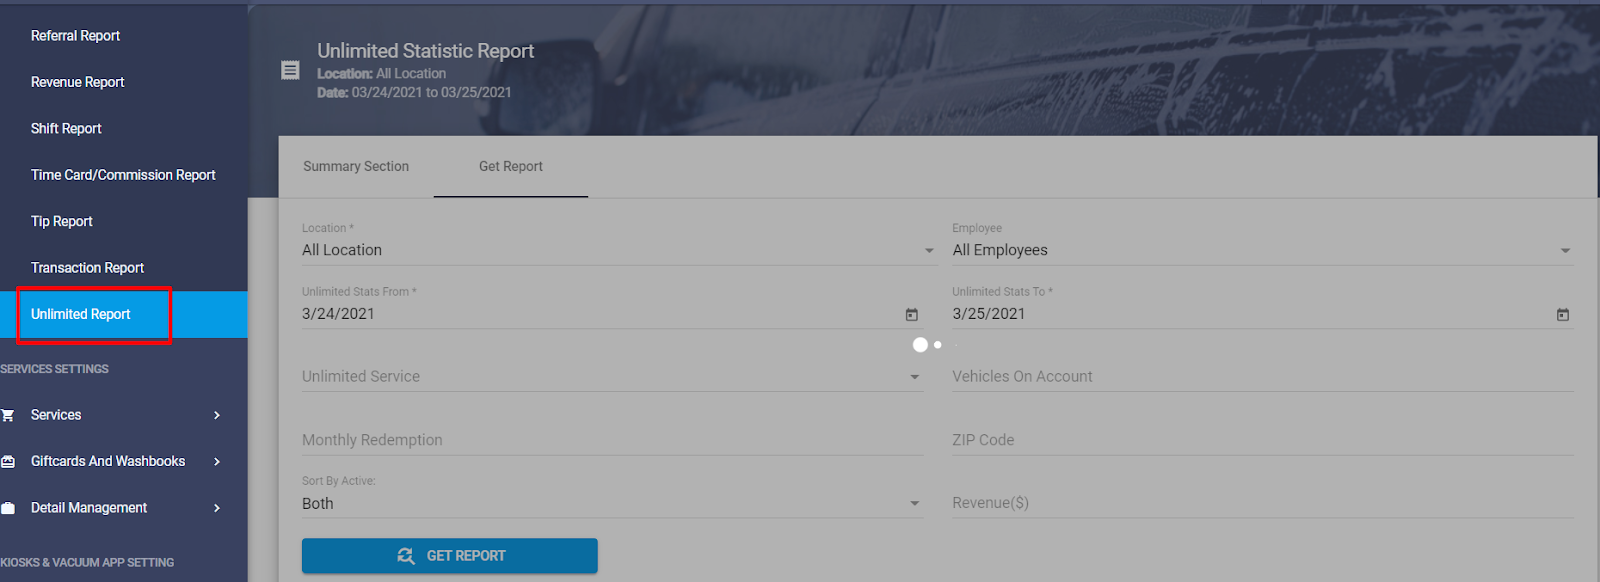Open calendar picker for Unlimited Stats From
Image resolution: width=1600 pixels, height=582 pixels.
(x=911, y=315)
